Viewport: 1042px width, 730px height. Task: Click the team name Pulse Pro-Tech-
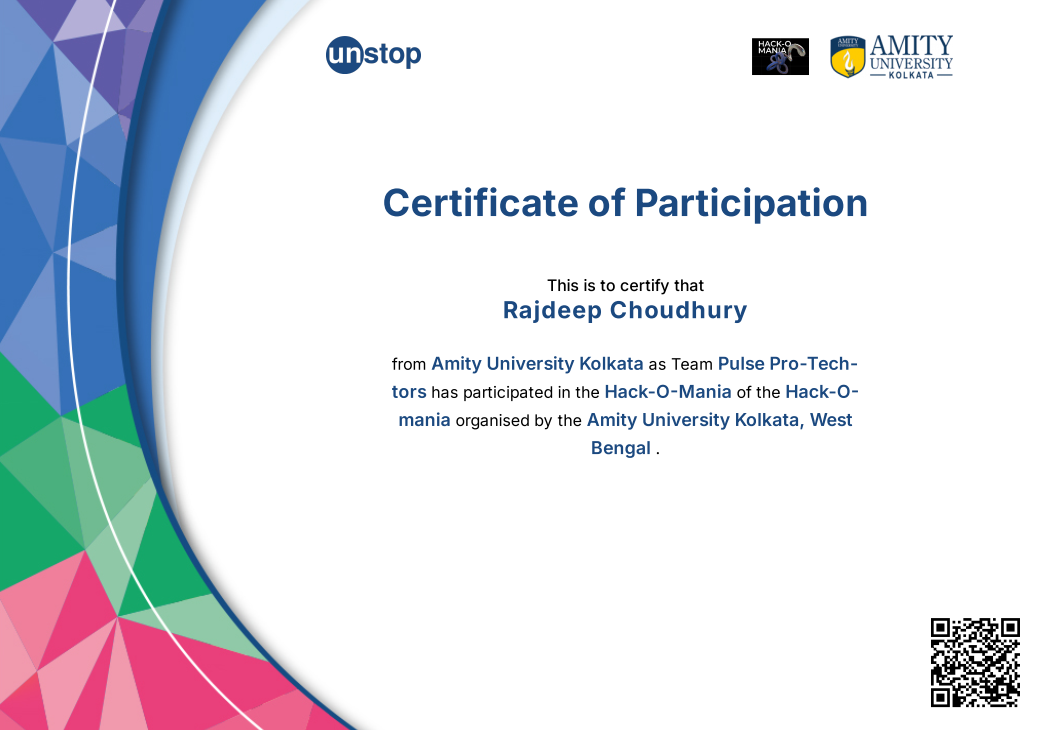(788, 364)
